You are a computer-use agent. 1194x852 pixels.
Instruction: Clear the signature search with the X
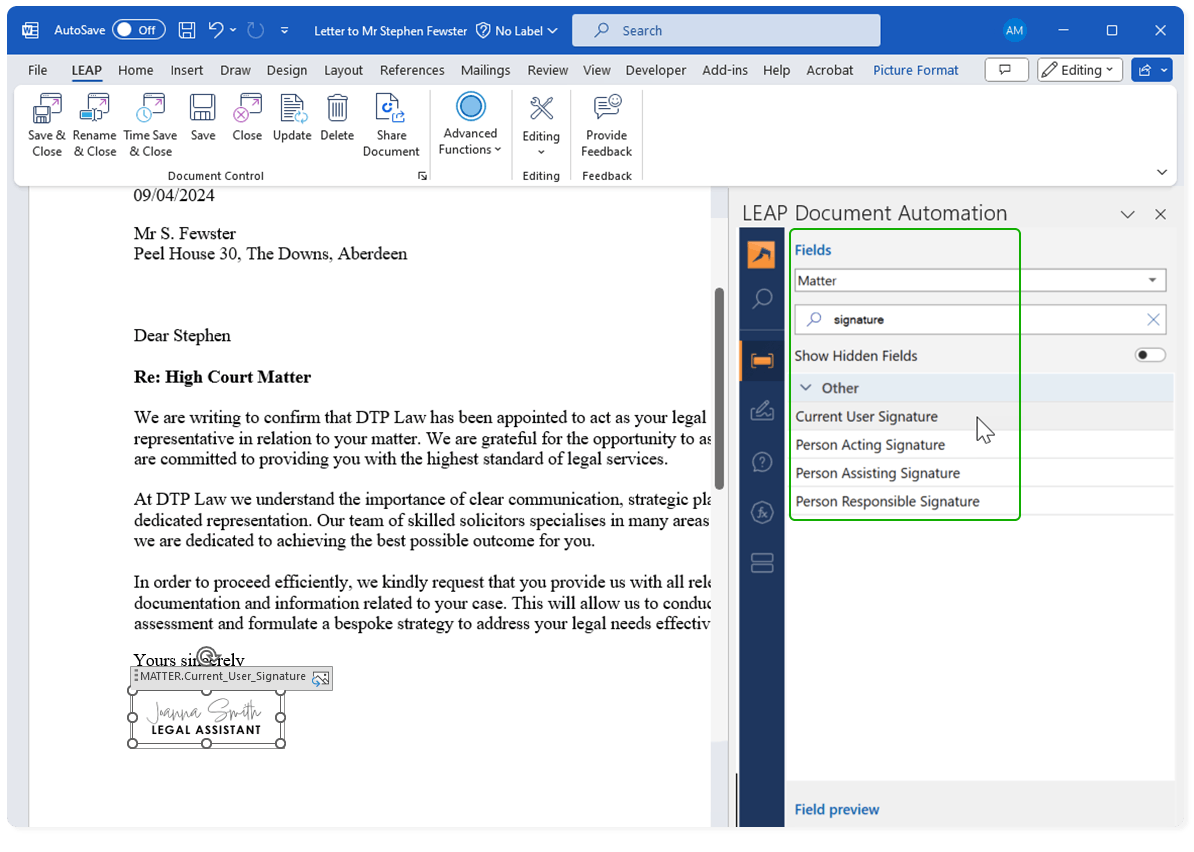pyautogui.click(x=1153, y=320)
